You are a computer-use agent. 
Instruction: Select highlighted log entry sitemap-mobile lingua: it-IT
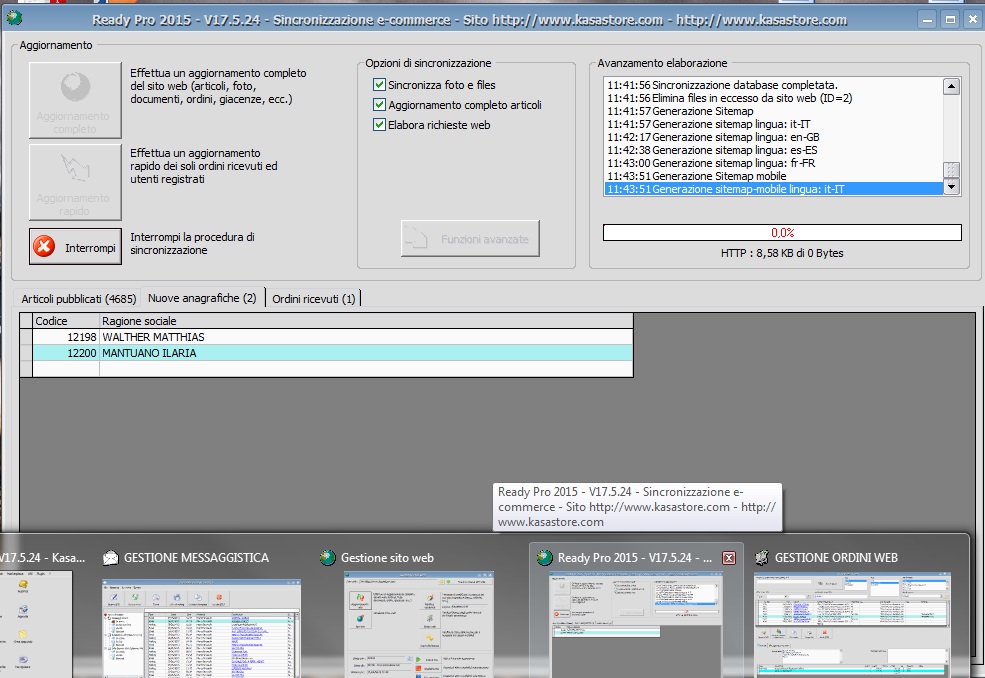pos(774,189)
